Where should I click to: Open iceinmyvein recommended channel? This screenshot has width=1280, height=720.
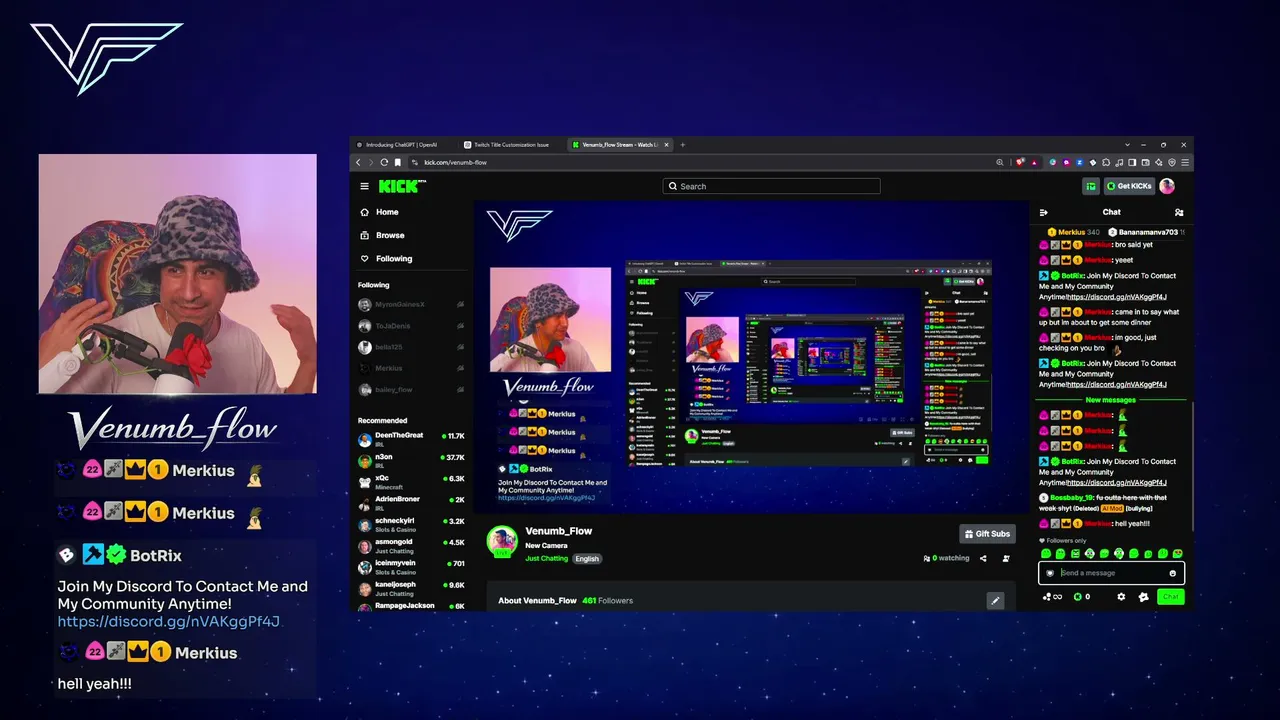pyautogui.click(x=412, y=566)
